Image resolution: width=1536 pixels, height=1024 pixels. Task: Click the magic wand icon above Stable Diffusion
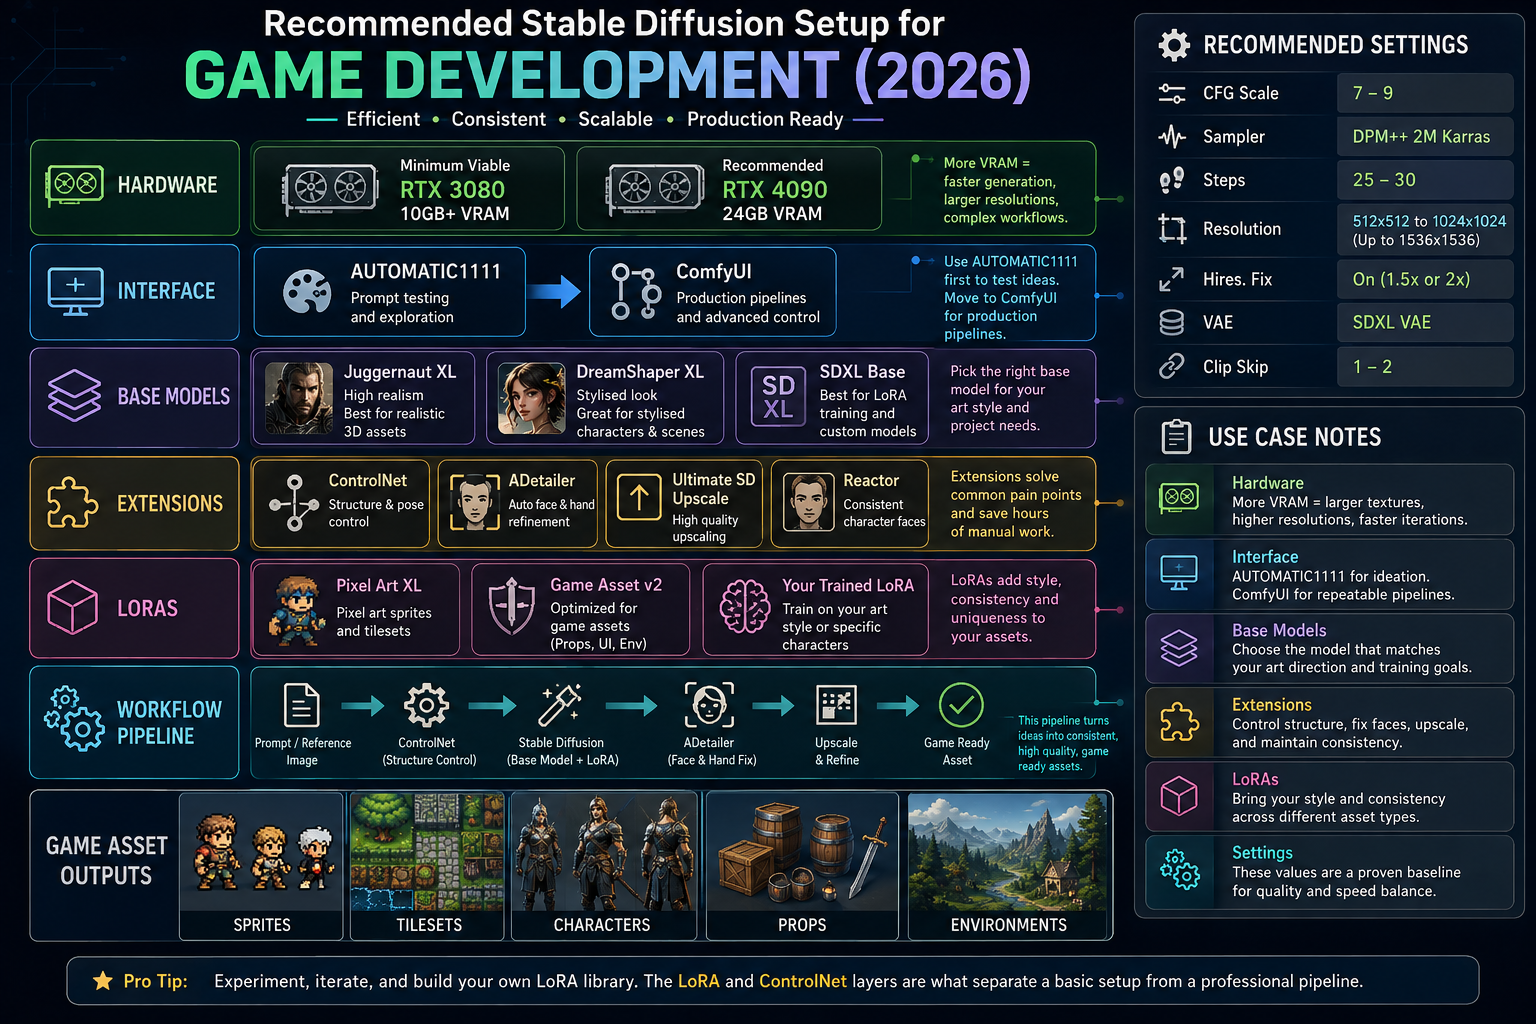560,705
